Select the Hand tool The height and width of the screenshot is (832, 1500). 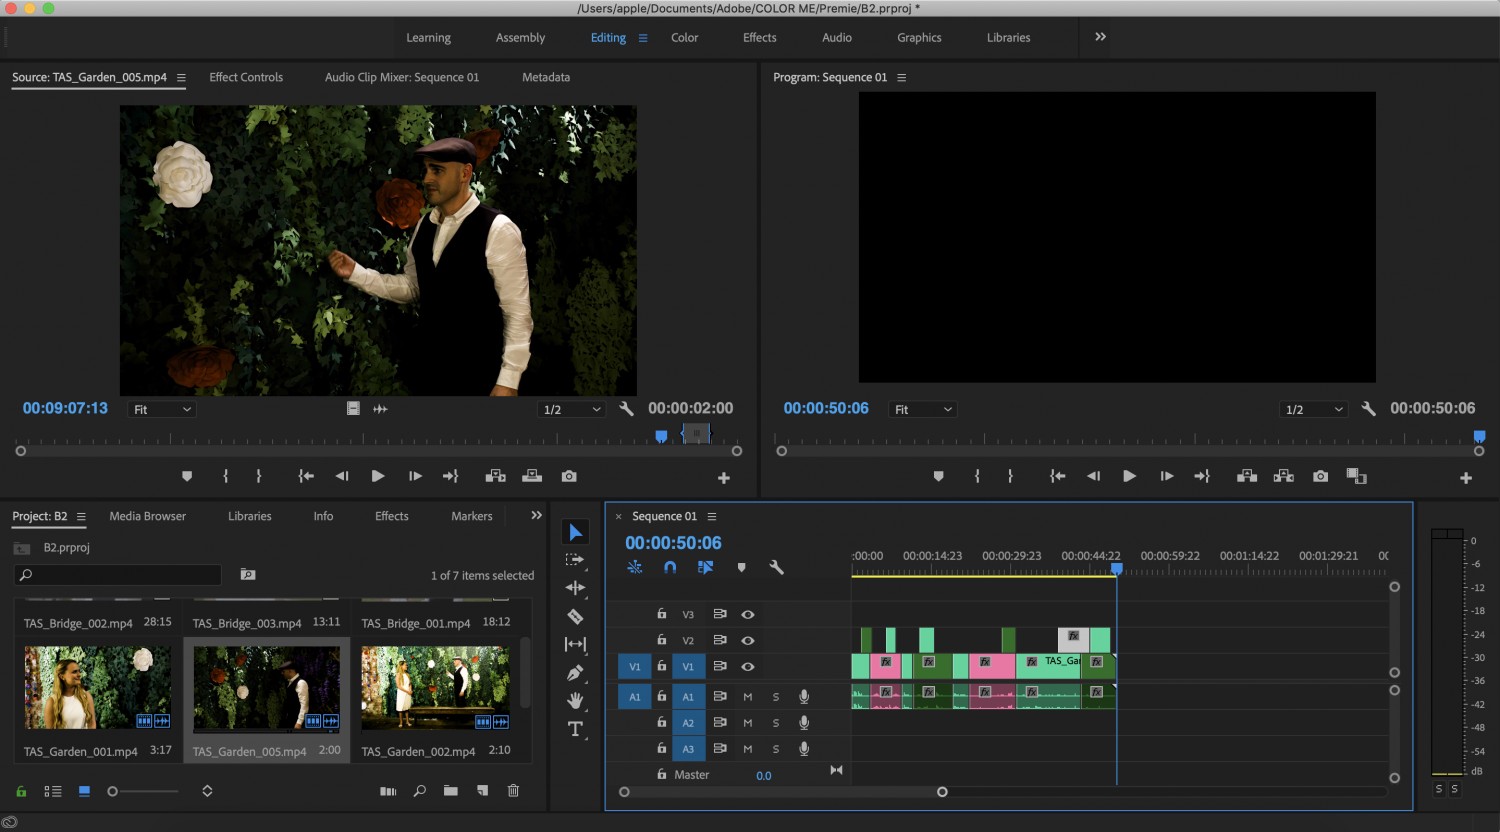575,700
